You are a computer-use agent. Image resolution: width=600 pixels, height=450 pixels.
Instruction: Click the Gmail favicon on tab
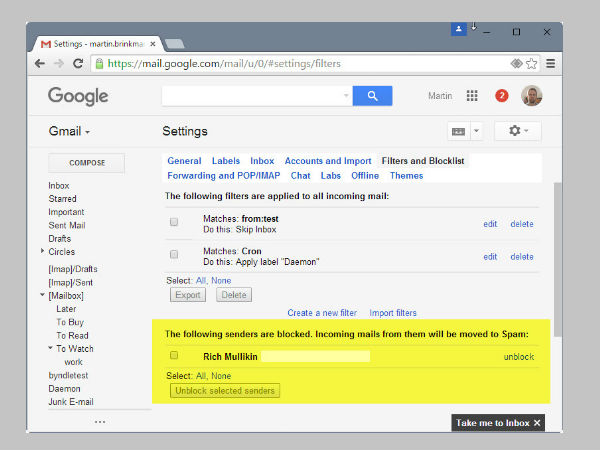coord(46,44)
